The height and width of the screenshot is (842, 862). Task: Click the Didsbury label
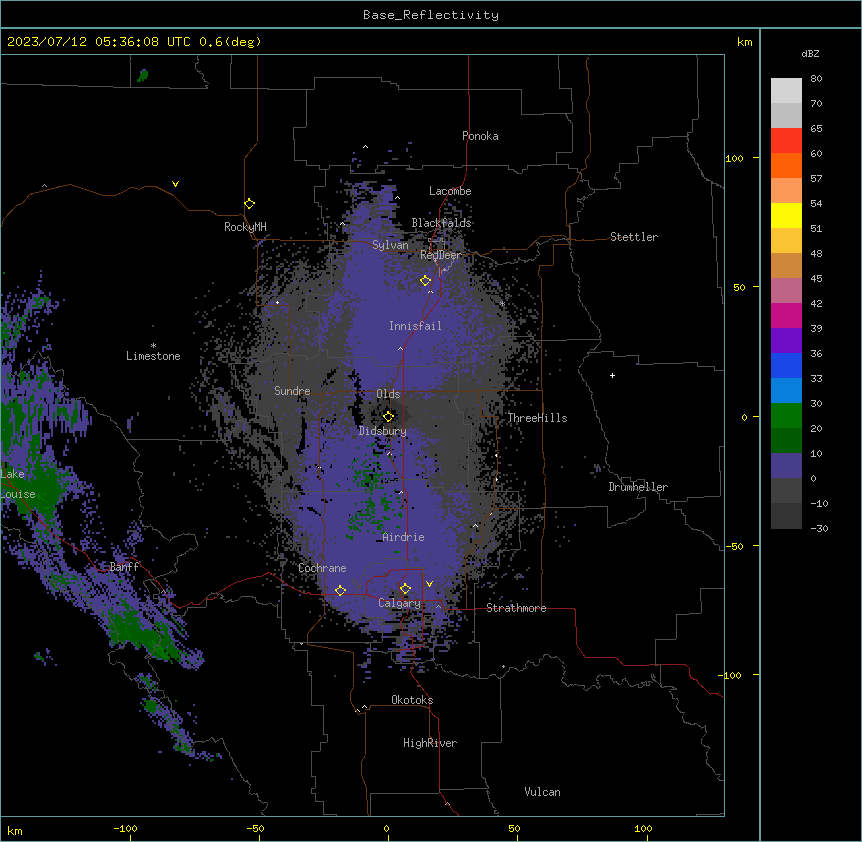[383, 431]
